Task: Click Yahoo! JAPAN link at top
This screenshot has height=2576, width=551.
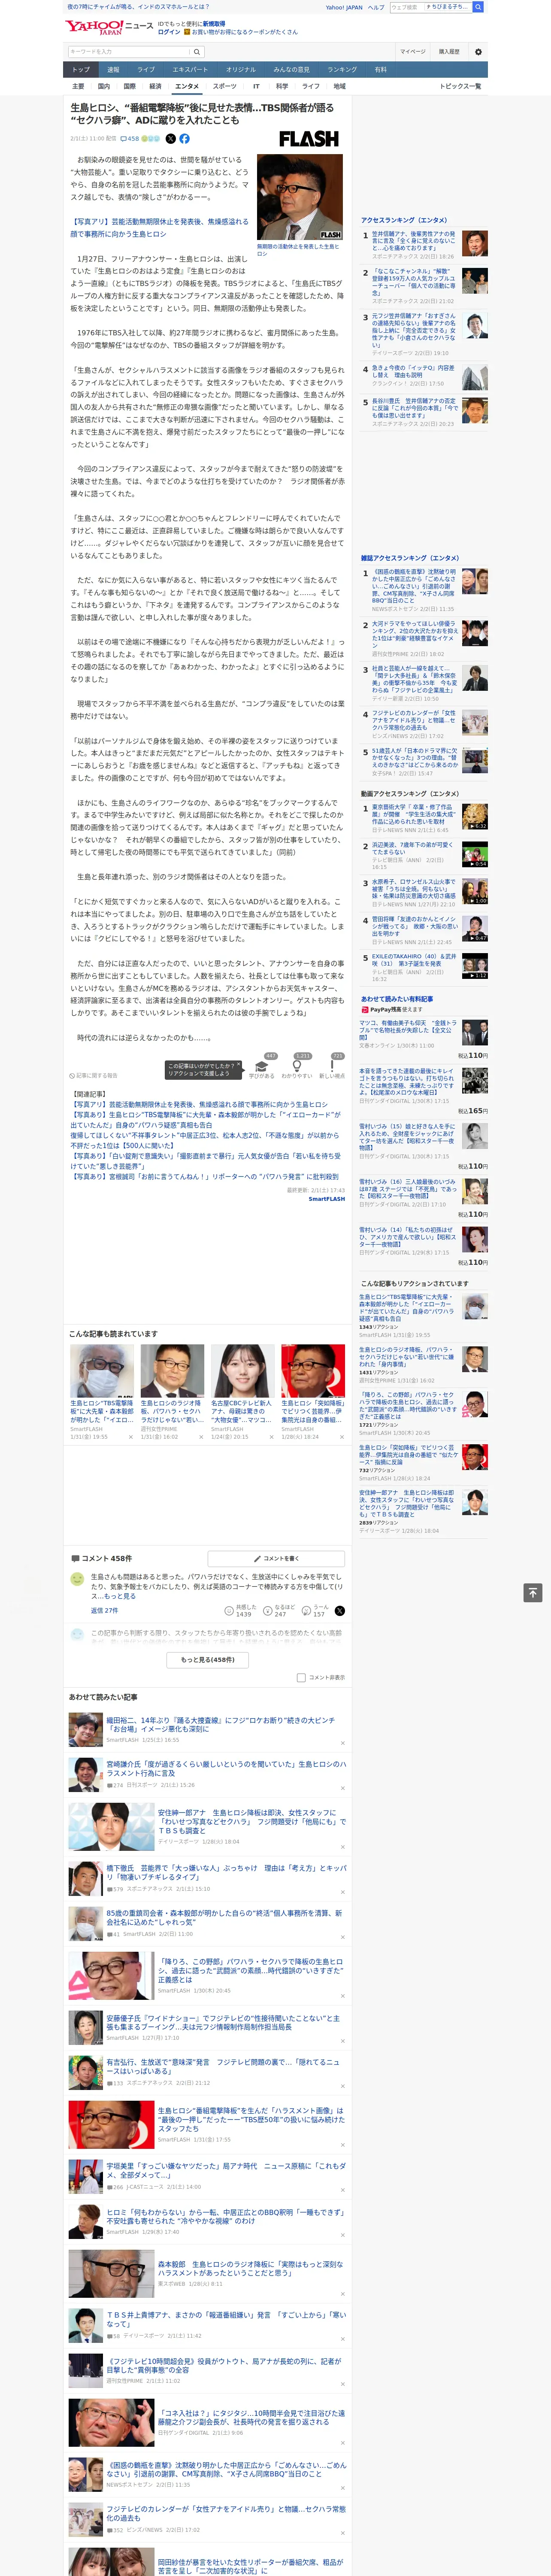Action: click(344, 7)
